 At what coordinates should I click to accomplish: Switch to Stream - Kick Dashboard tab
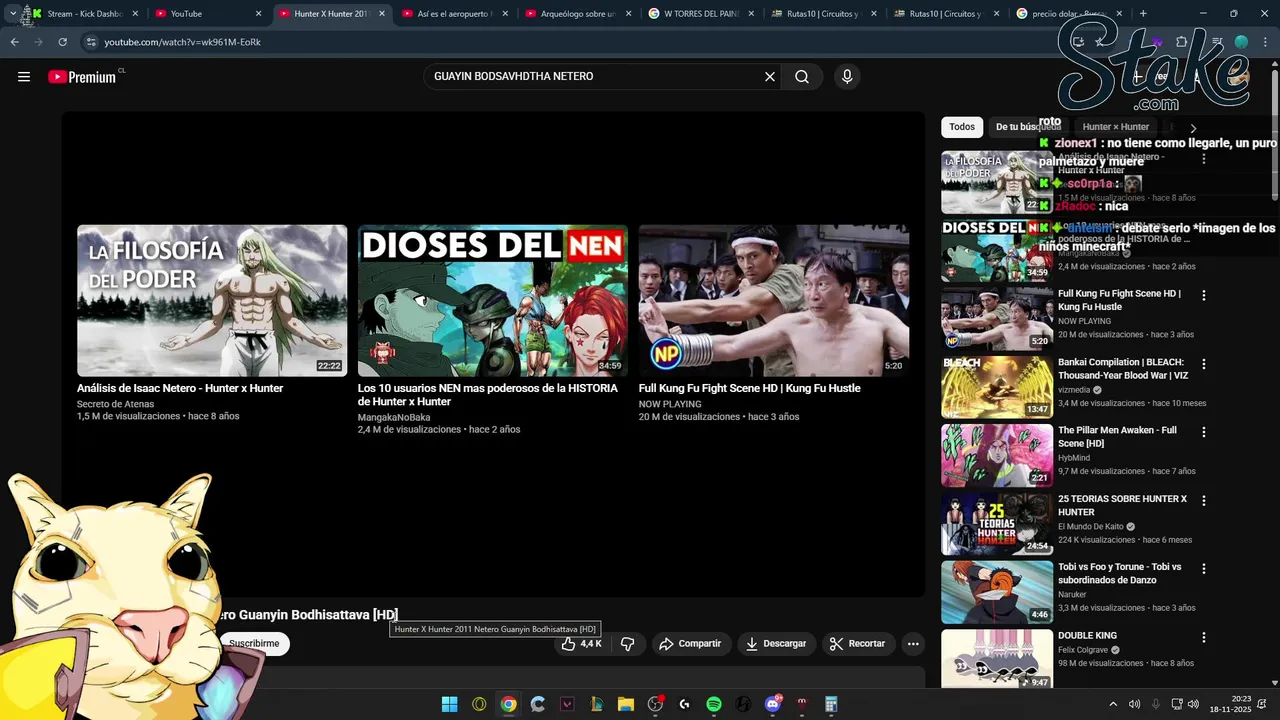point(85,14)
